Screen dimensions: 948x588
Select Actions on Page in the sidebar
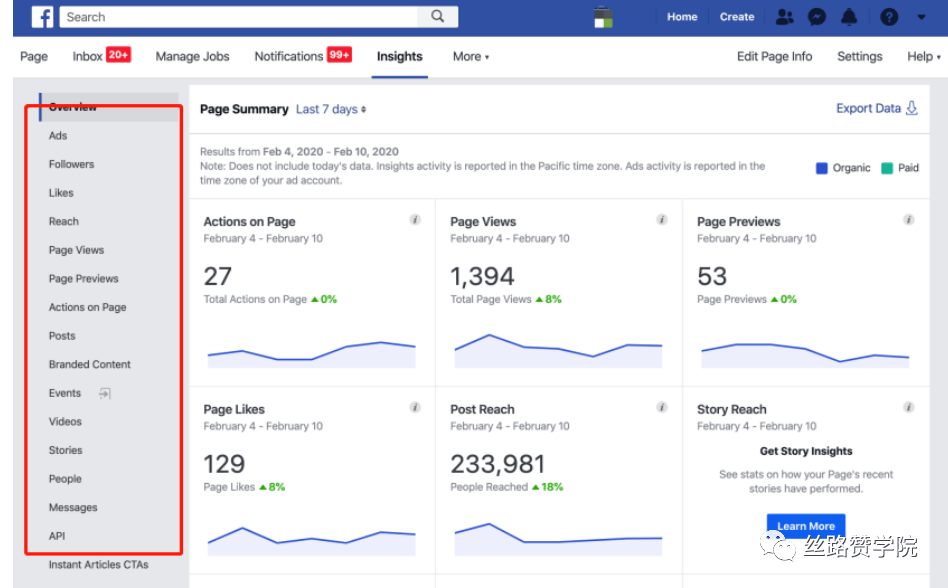point(87,307)
